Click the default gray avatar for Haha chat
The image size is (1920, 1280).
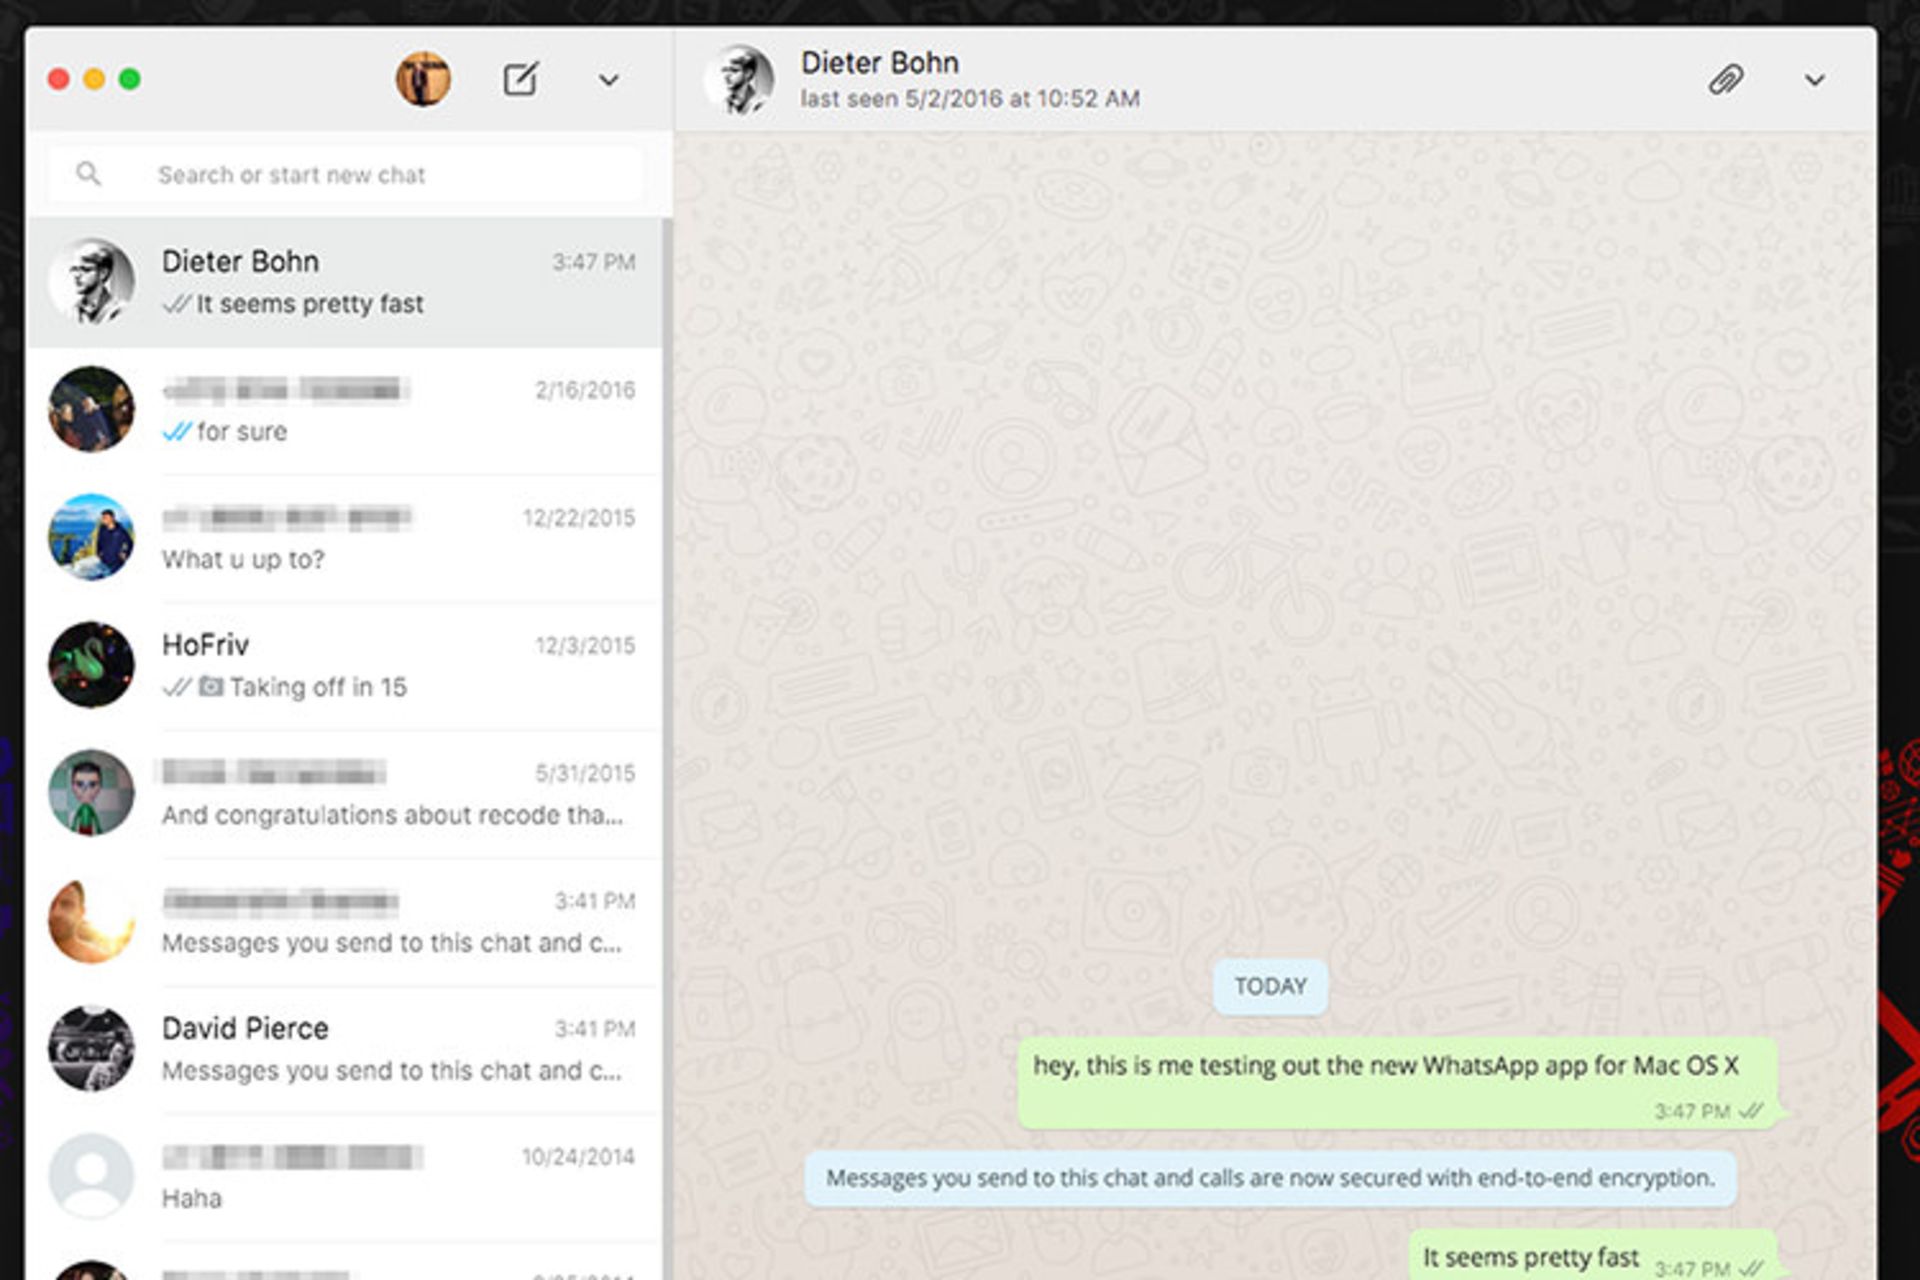(91, 1175)
